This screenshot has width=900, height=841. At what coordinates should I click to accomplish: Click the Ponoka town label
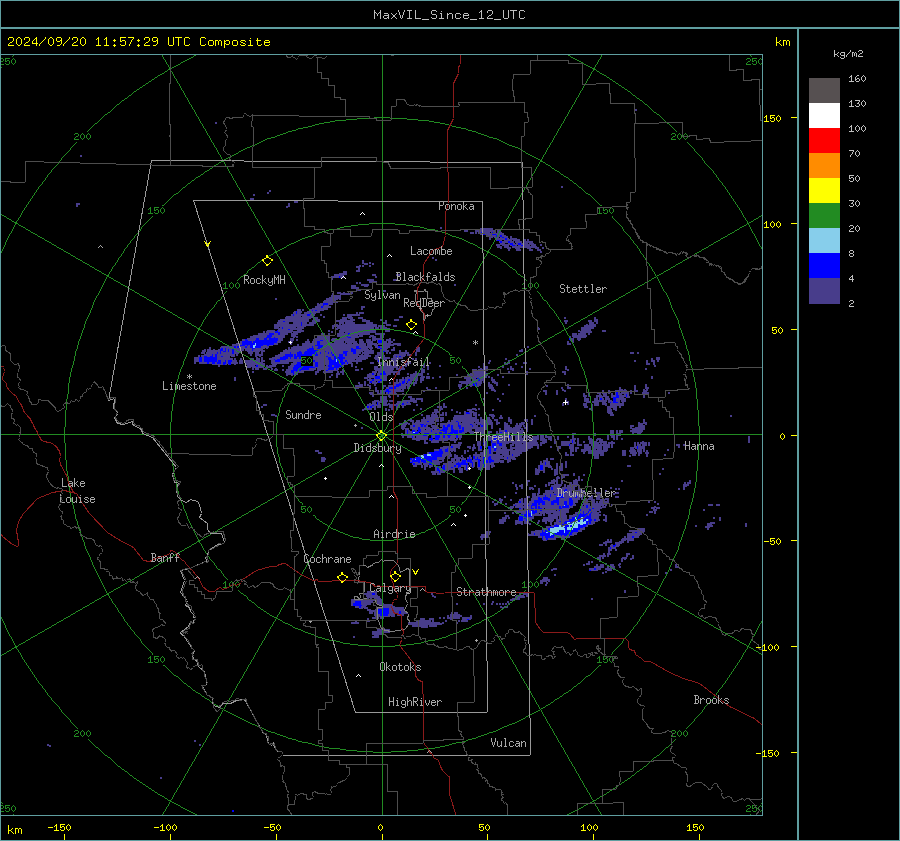[456, 206]
